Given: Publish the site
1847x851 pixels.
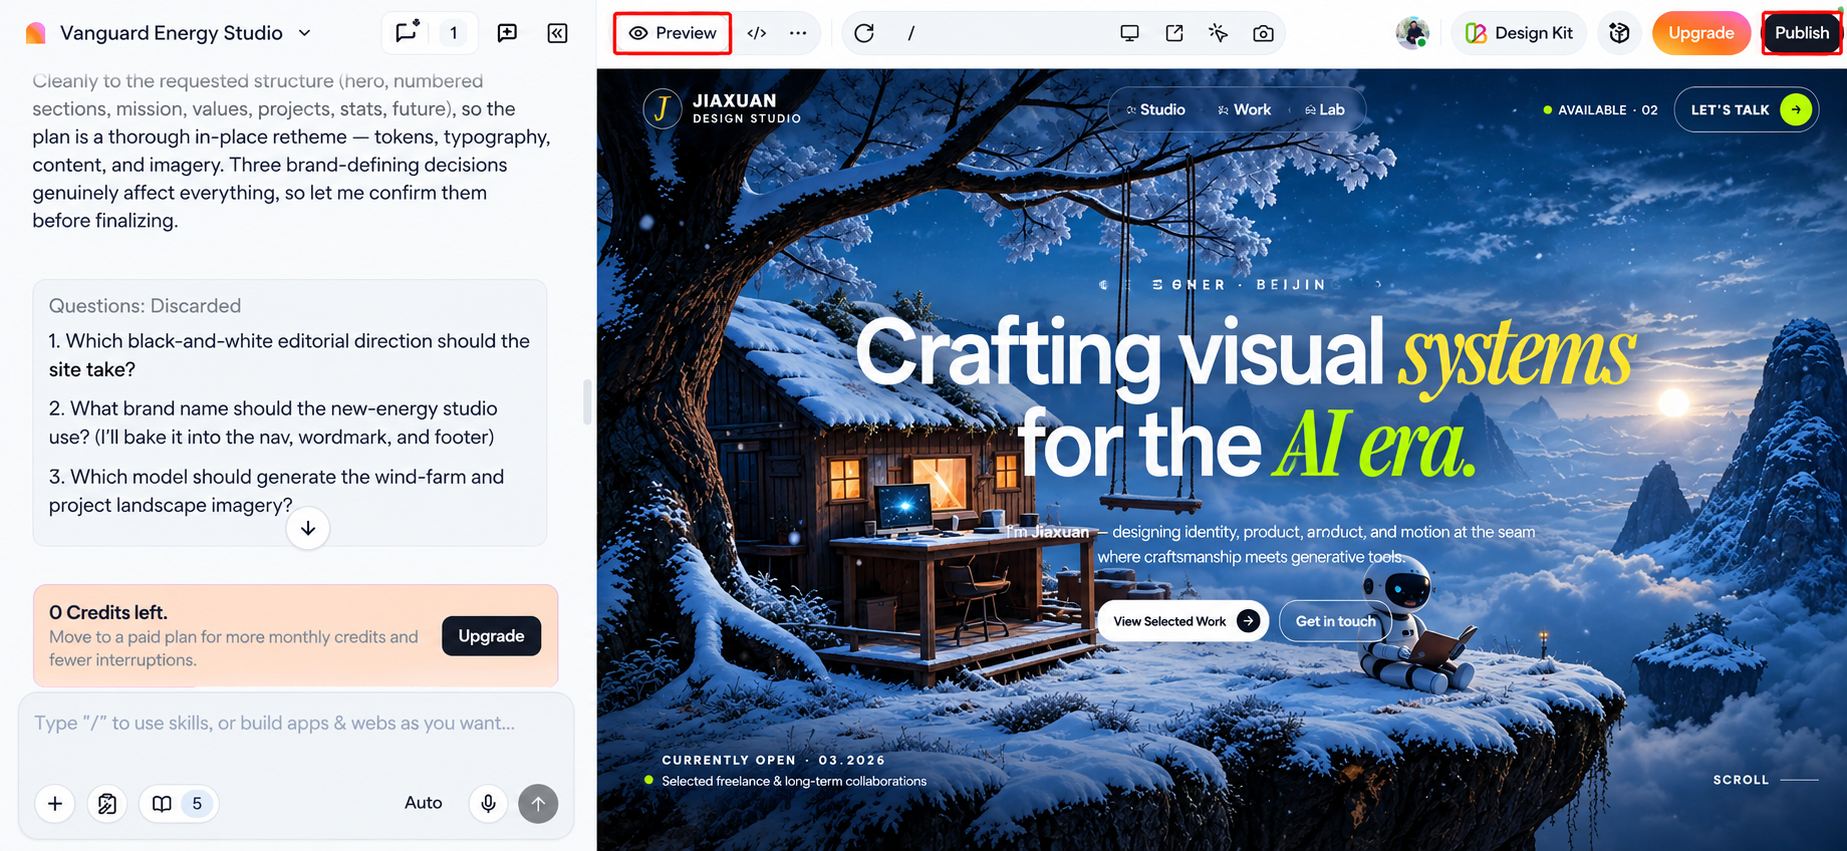Looking at the screenshot, I should (x=1801, y=33).
